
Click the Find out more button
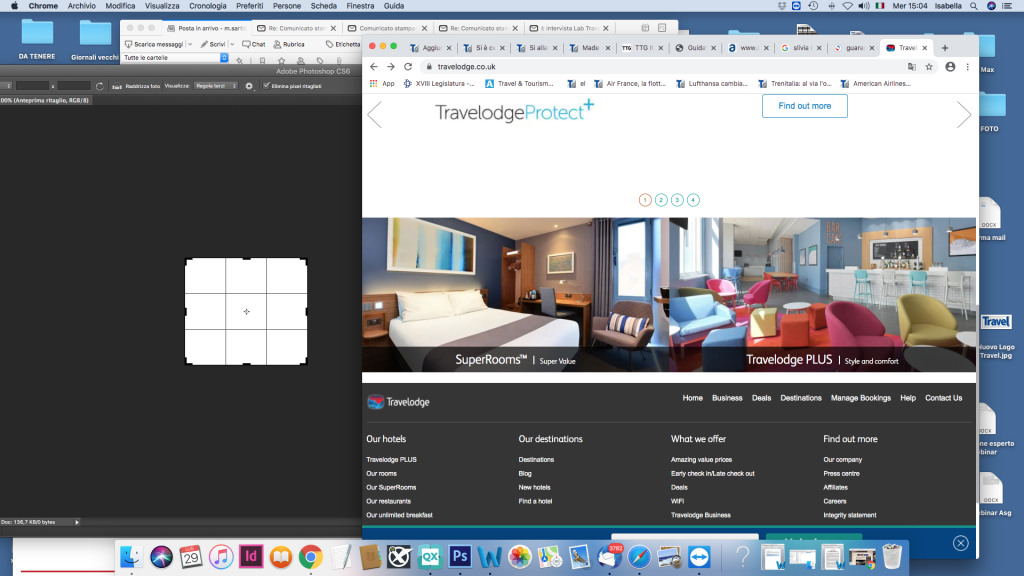pos(804,106)
